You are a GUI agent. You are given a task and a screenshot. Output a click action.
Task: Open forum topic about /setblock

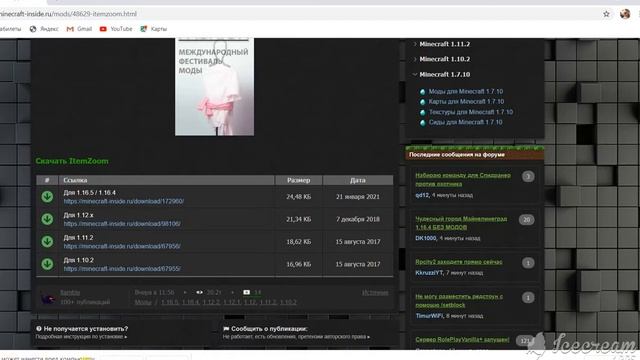tap(459, 301)
